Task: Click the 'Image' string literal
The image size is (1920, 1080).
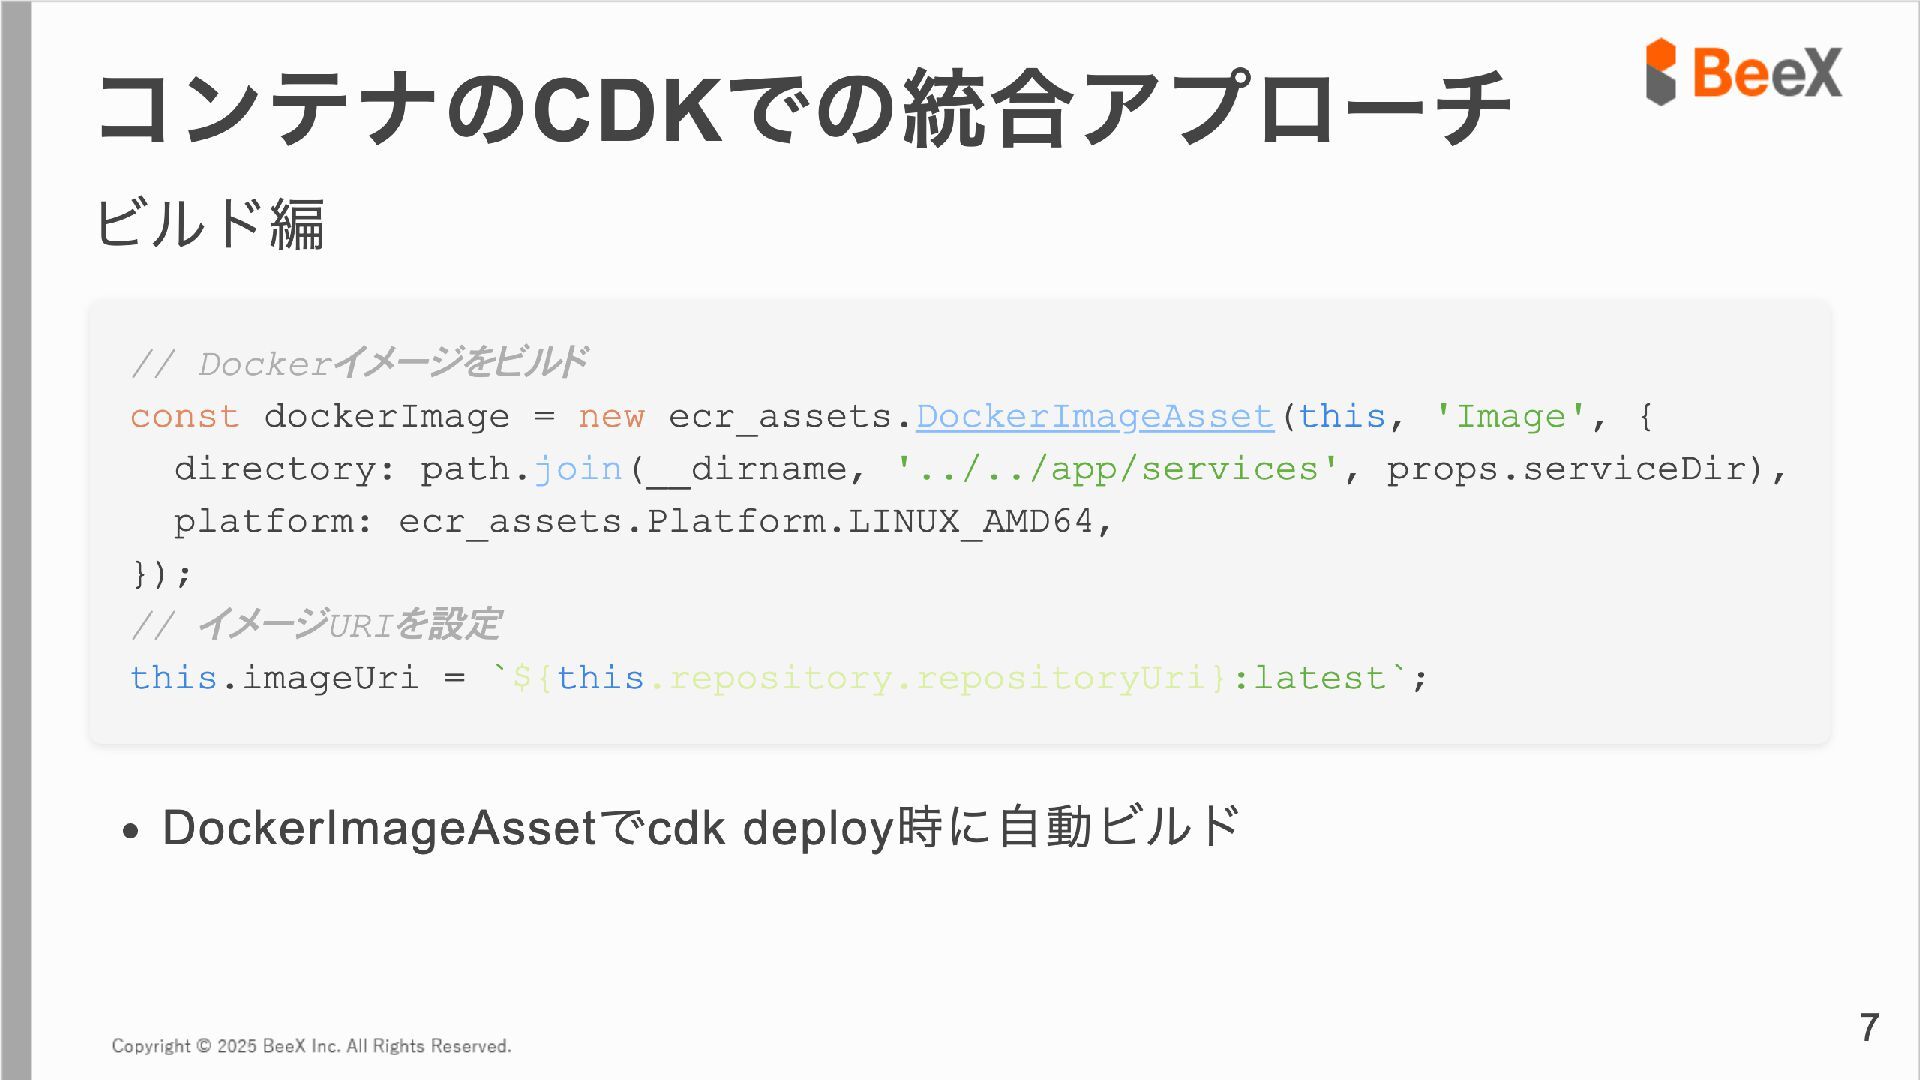Action: pos(1510,416)
